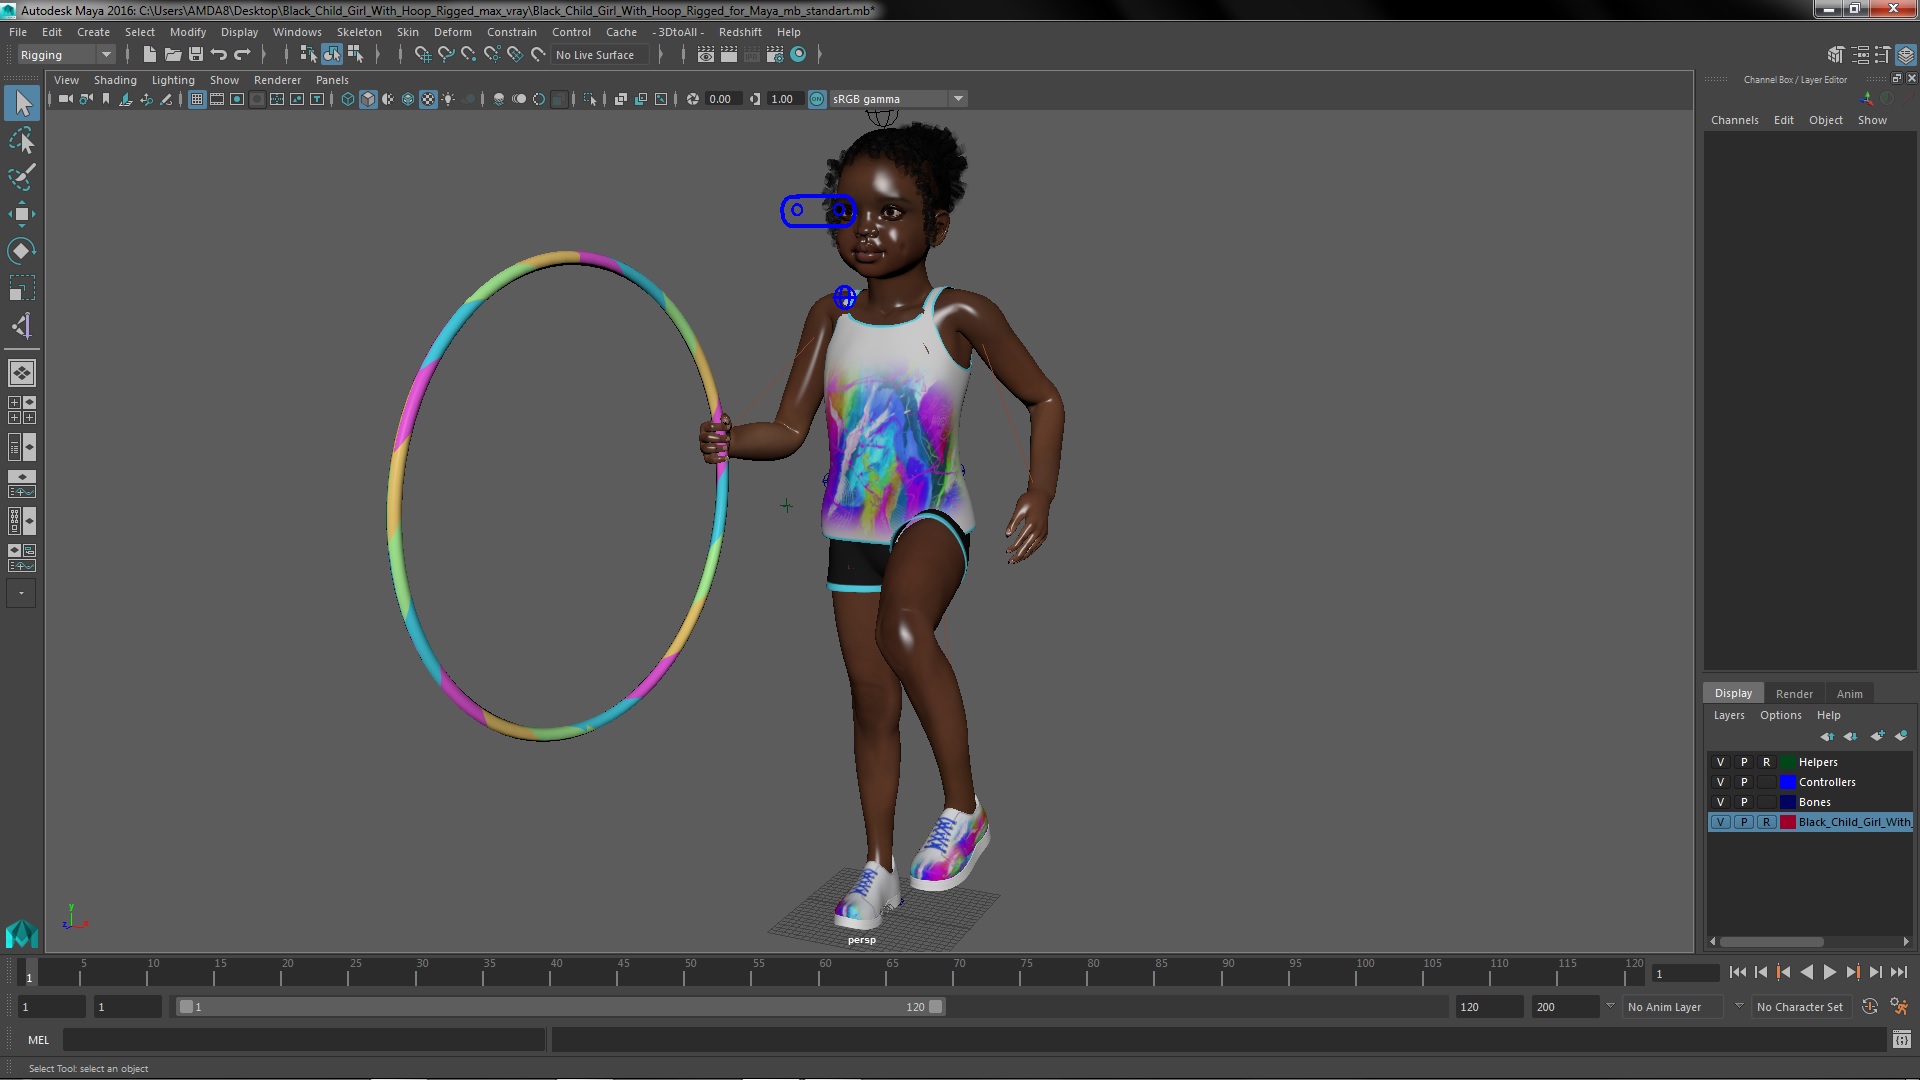
Task: Expand the sRGB gamma dropdown
Action: tap(958, 99)
